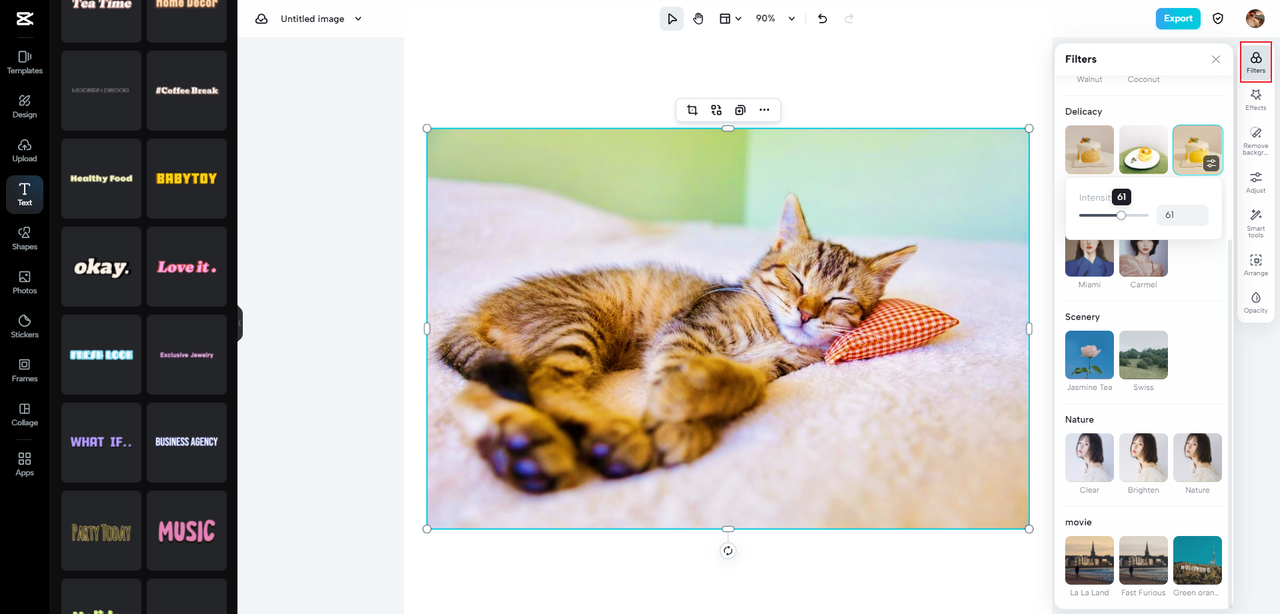Add the MUSIC text style
1280x614 pixels.
[x=187, y=531]
